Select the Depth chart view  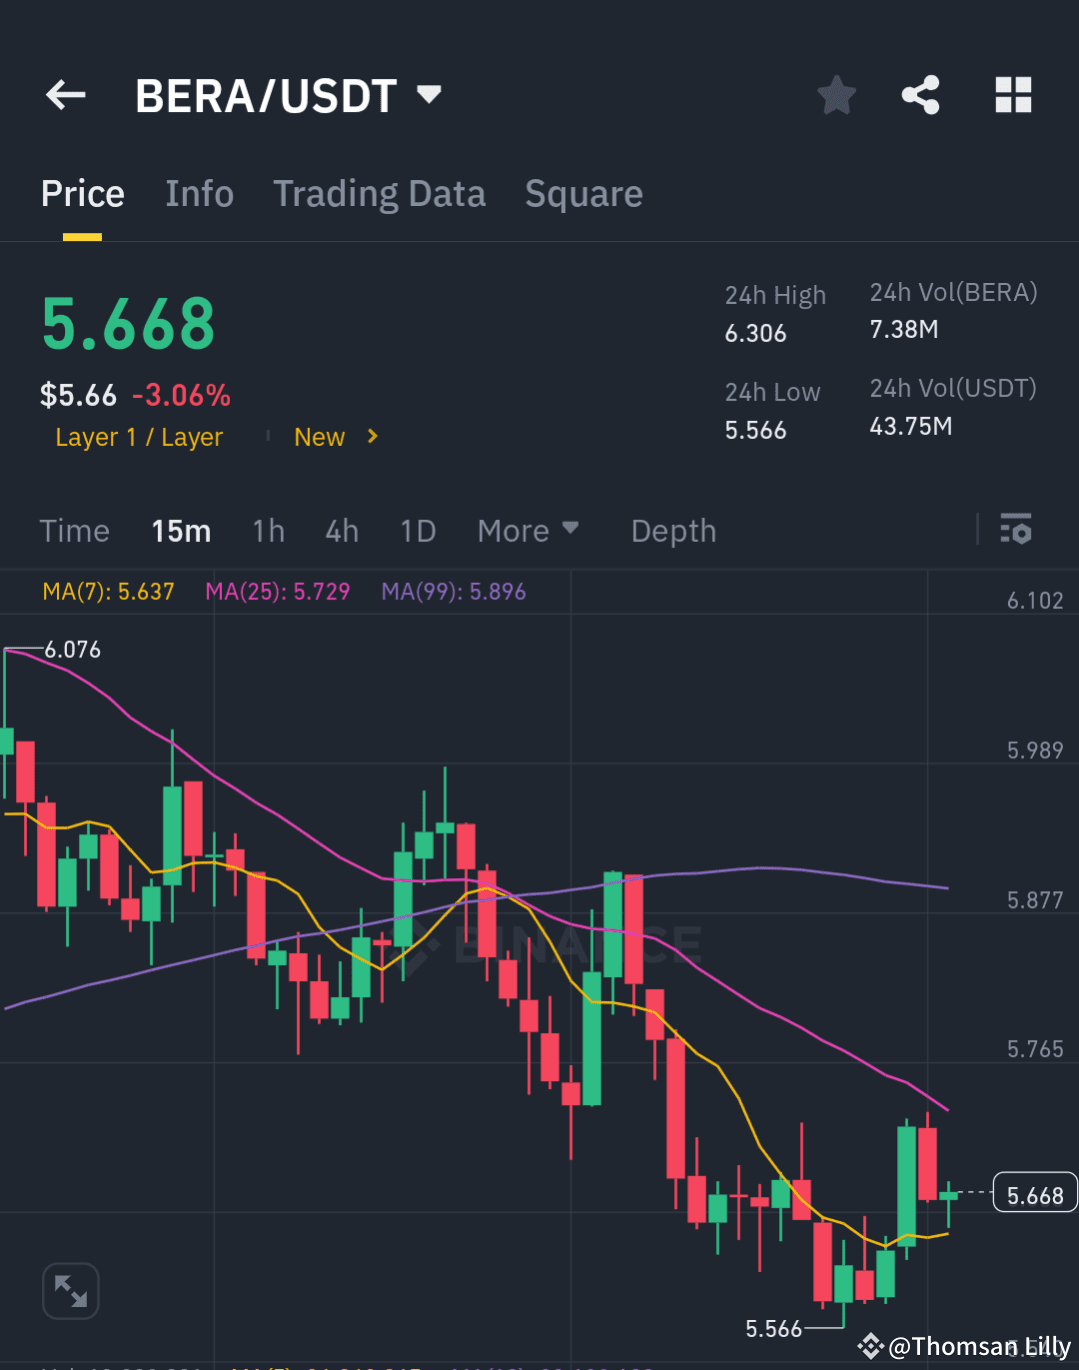click(x=673, y=530)
